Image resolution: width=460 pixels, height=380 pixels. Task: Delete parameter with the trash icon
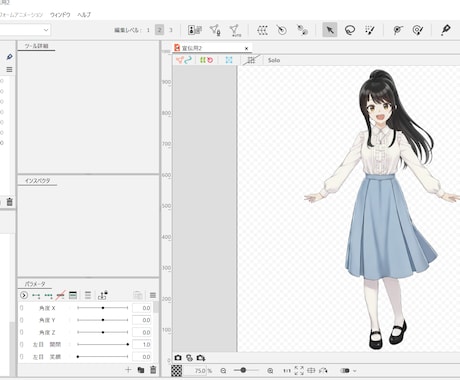point(153,370)
